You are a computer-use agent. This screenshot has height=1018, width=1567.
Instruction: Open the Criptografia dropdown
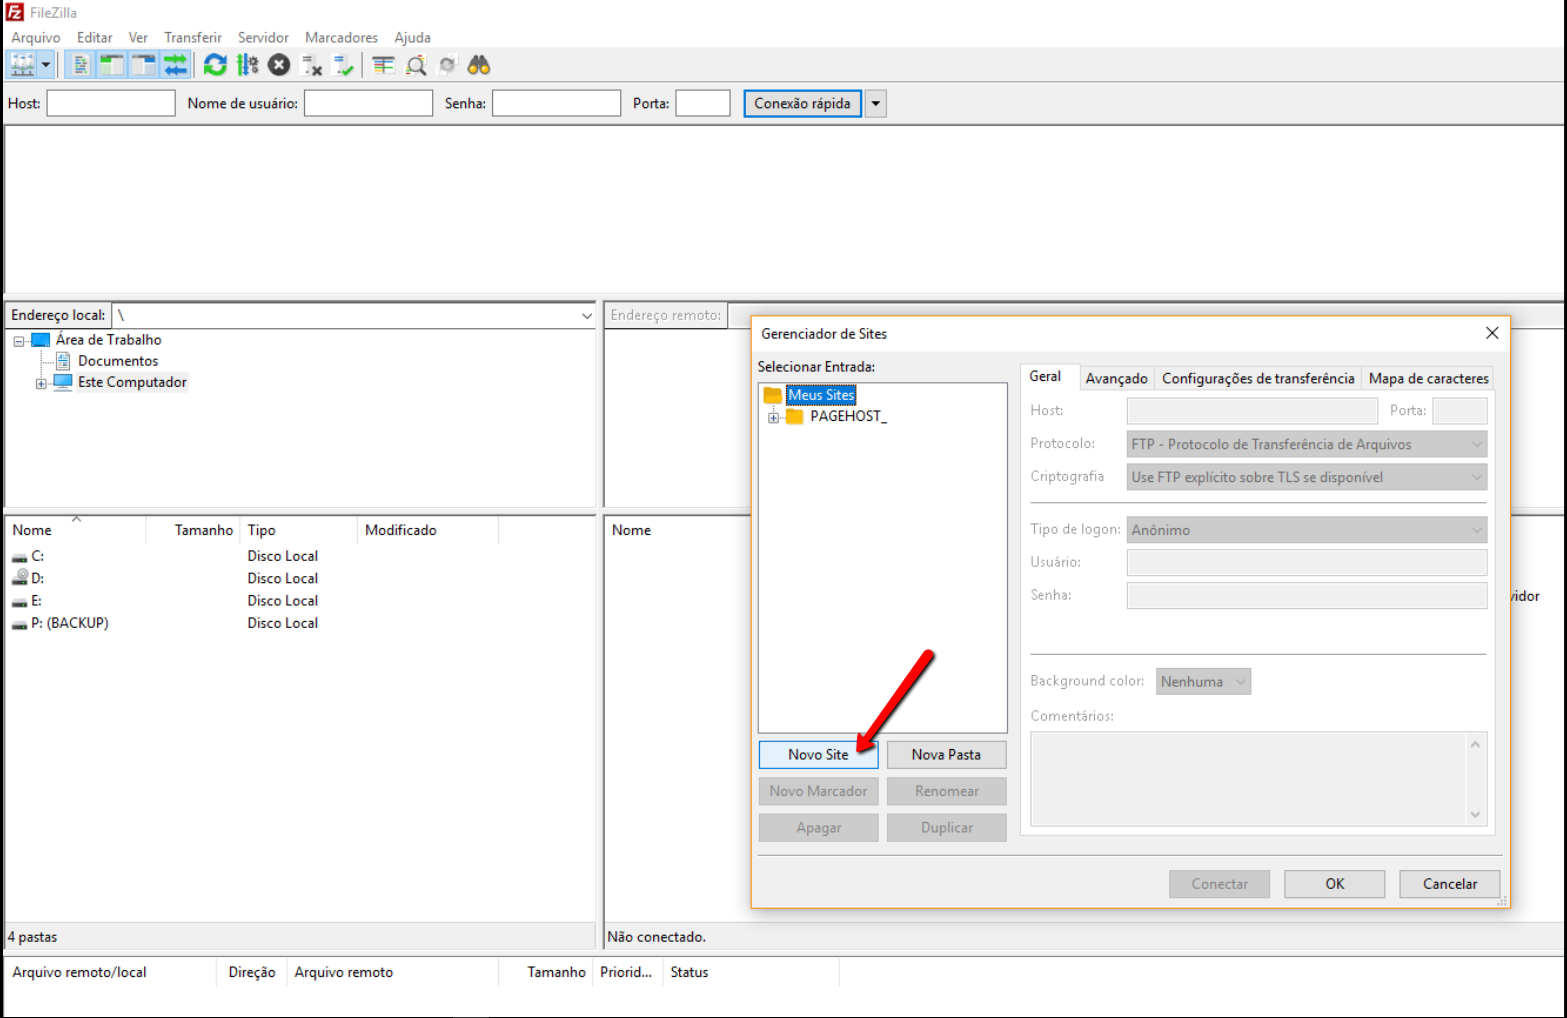(x=1306, y=477)
